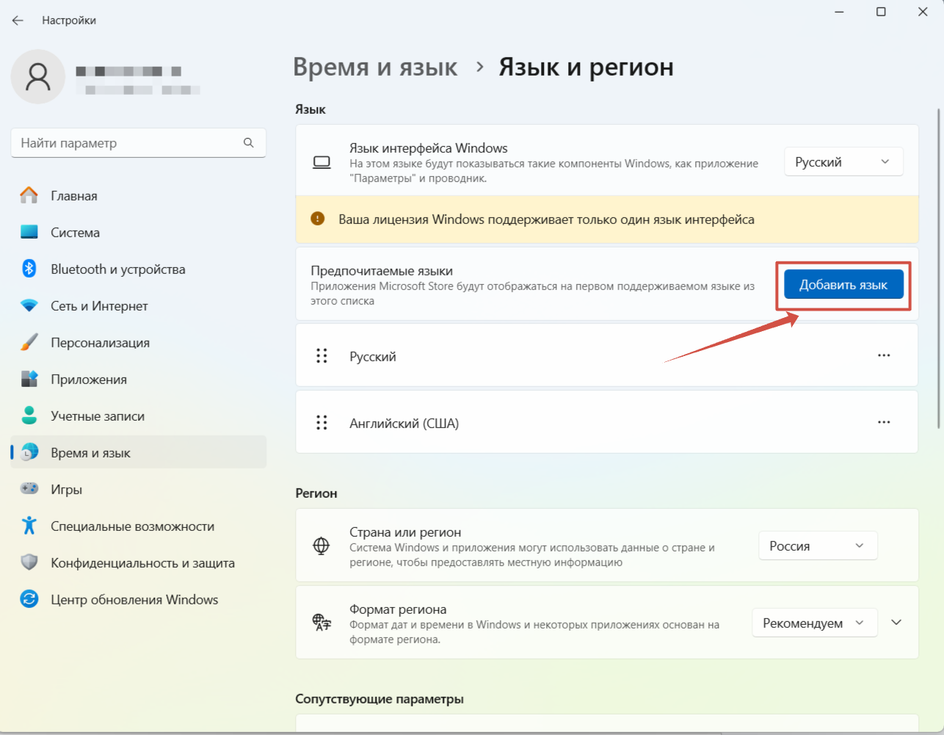Select Приложения in the sidebar
This screenshot has width=944, height=735.
[x=138, y=379]
